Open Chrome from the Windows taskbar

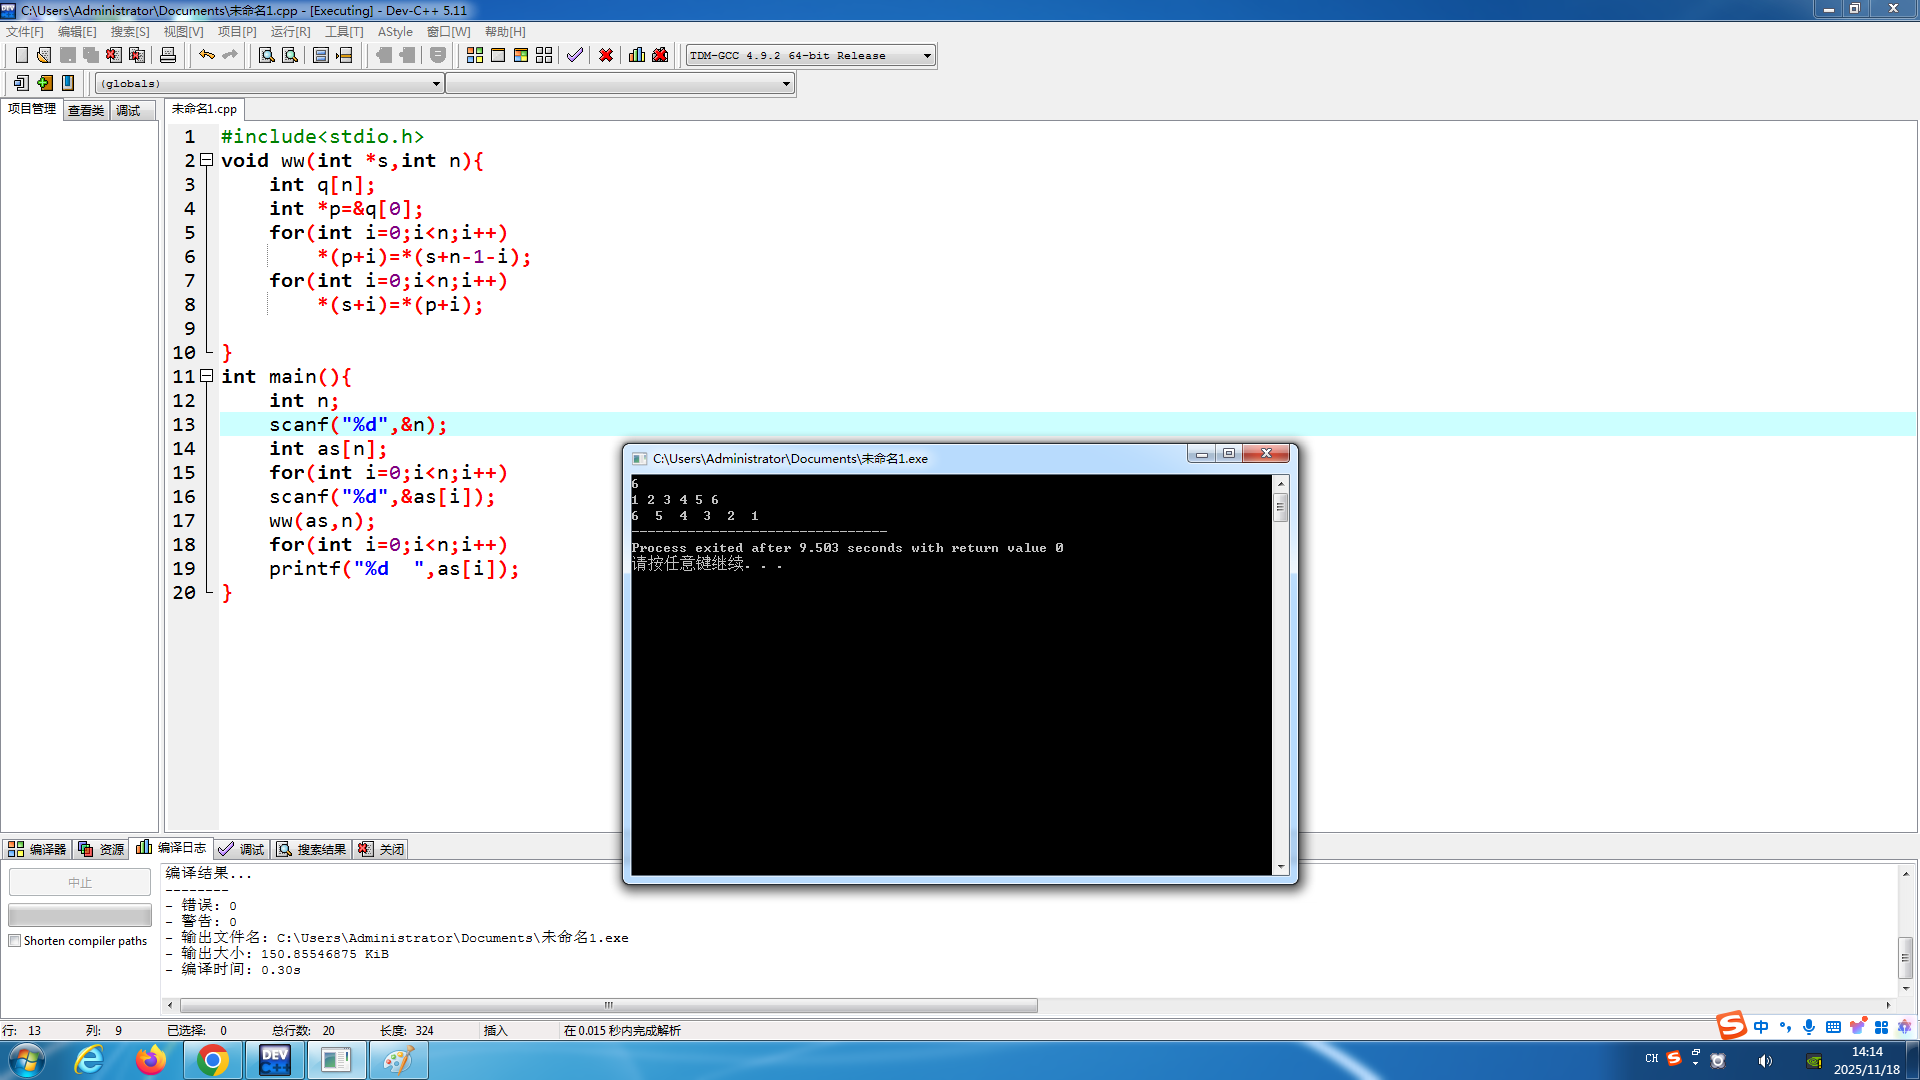click(212, 1060)
